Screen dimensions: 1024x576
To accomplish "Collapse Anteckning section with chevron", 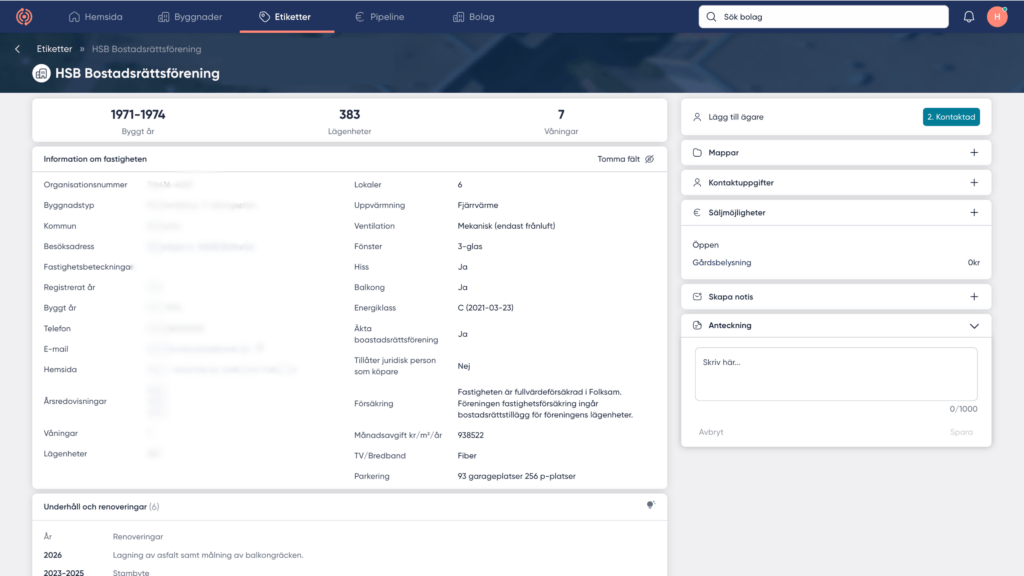I will [974, 326].
